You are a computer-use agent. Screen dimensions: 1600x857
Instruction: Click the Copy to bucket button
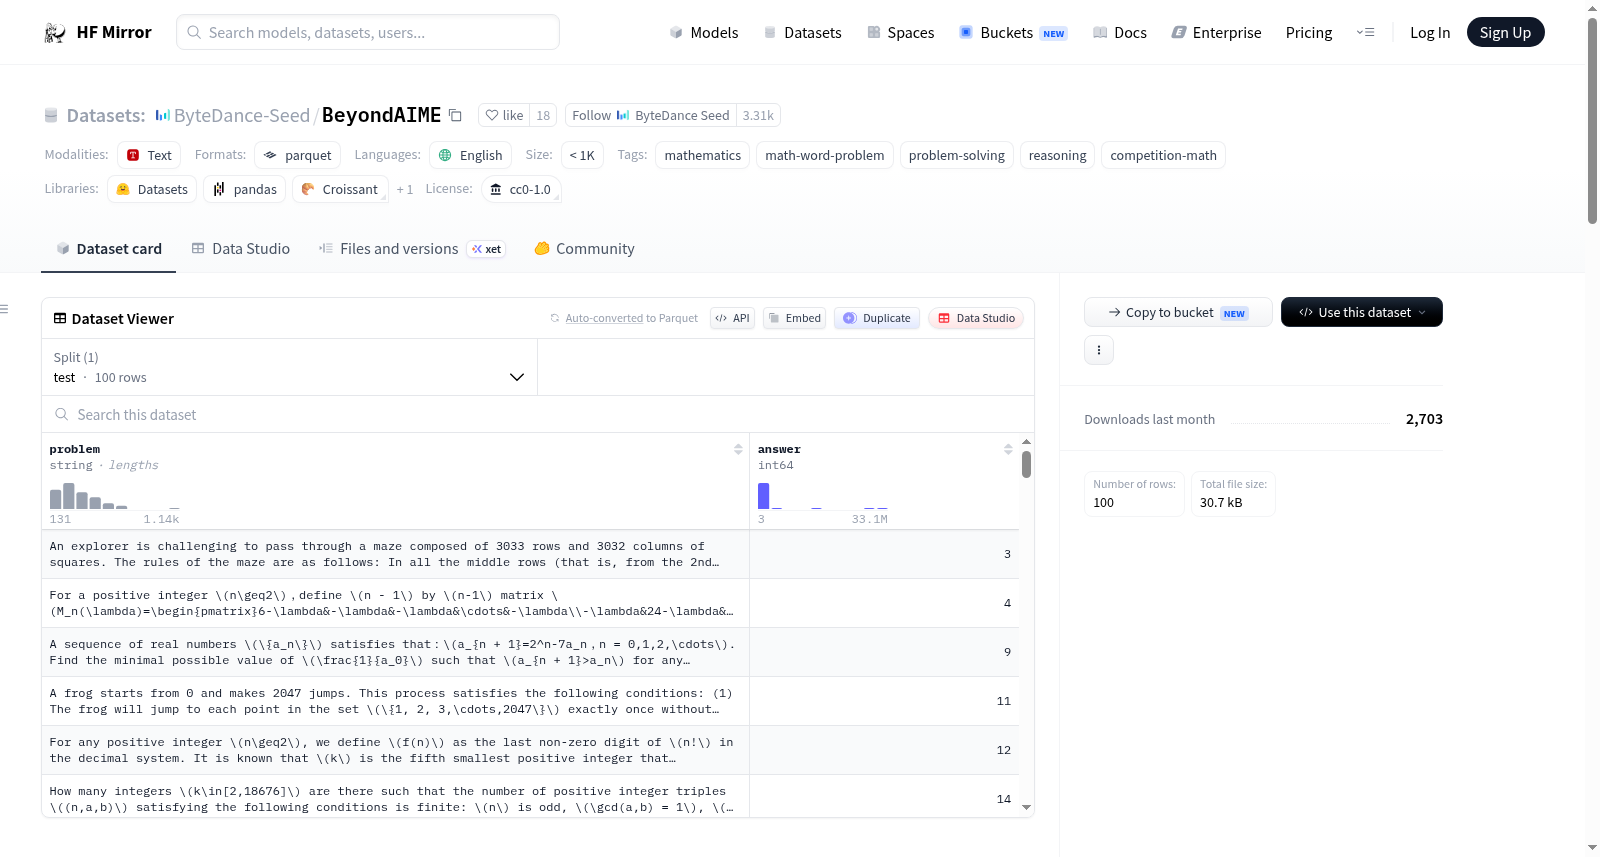[1178, 312]
